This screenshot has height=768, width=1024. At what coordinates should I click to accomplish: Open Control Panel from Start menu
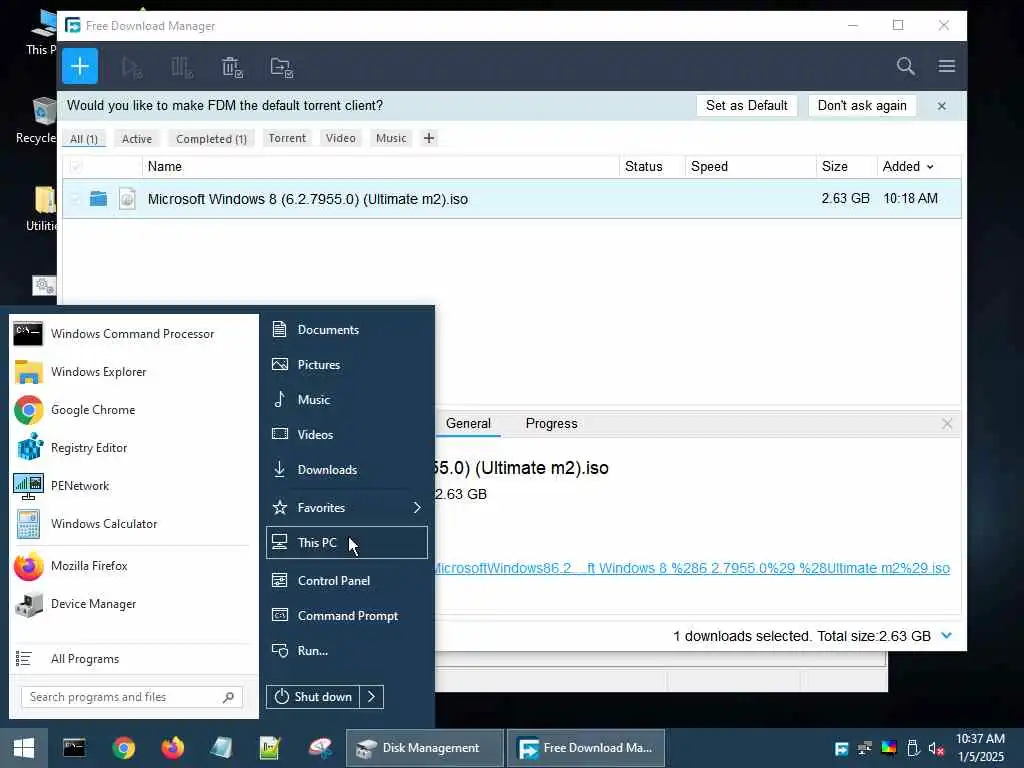(x=347, y=581)
